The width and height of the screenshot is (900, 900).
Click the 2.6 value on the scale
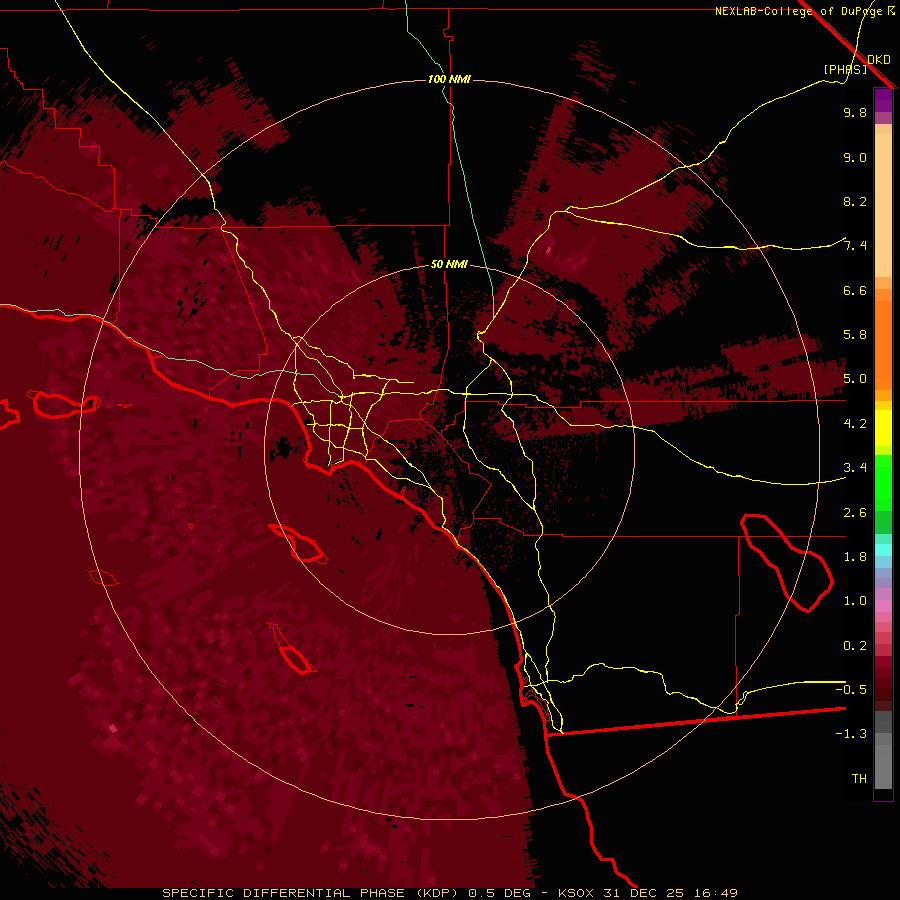855,513
